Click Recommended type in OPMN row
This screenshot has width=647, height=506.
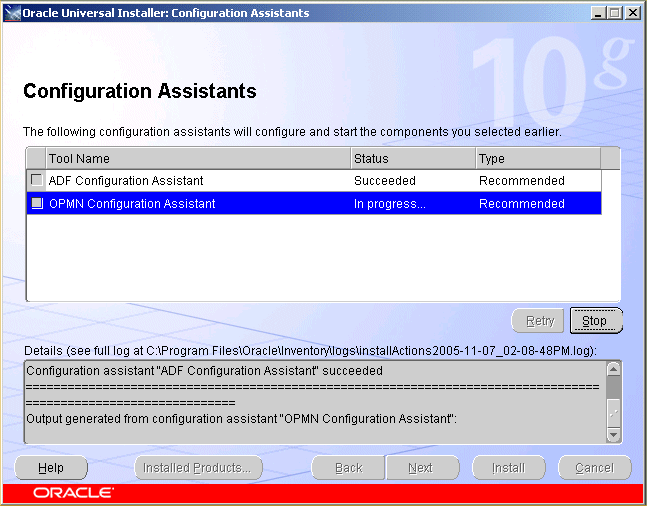(522, 203)
